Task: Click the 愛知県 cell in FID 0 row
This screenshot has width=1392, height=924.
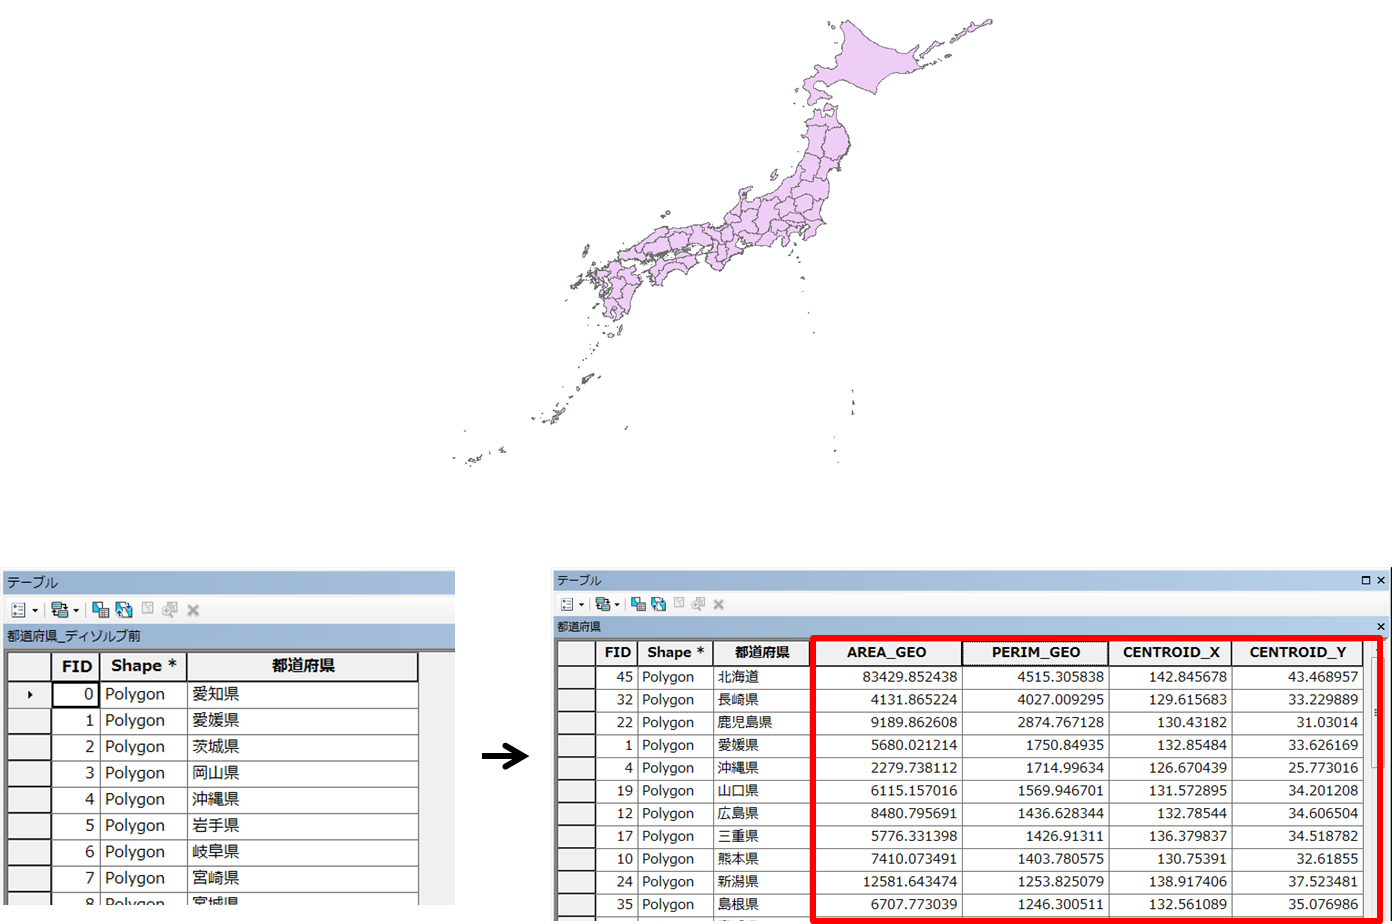Action: 301,694
